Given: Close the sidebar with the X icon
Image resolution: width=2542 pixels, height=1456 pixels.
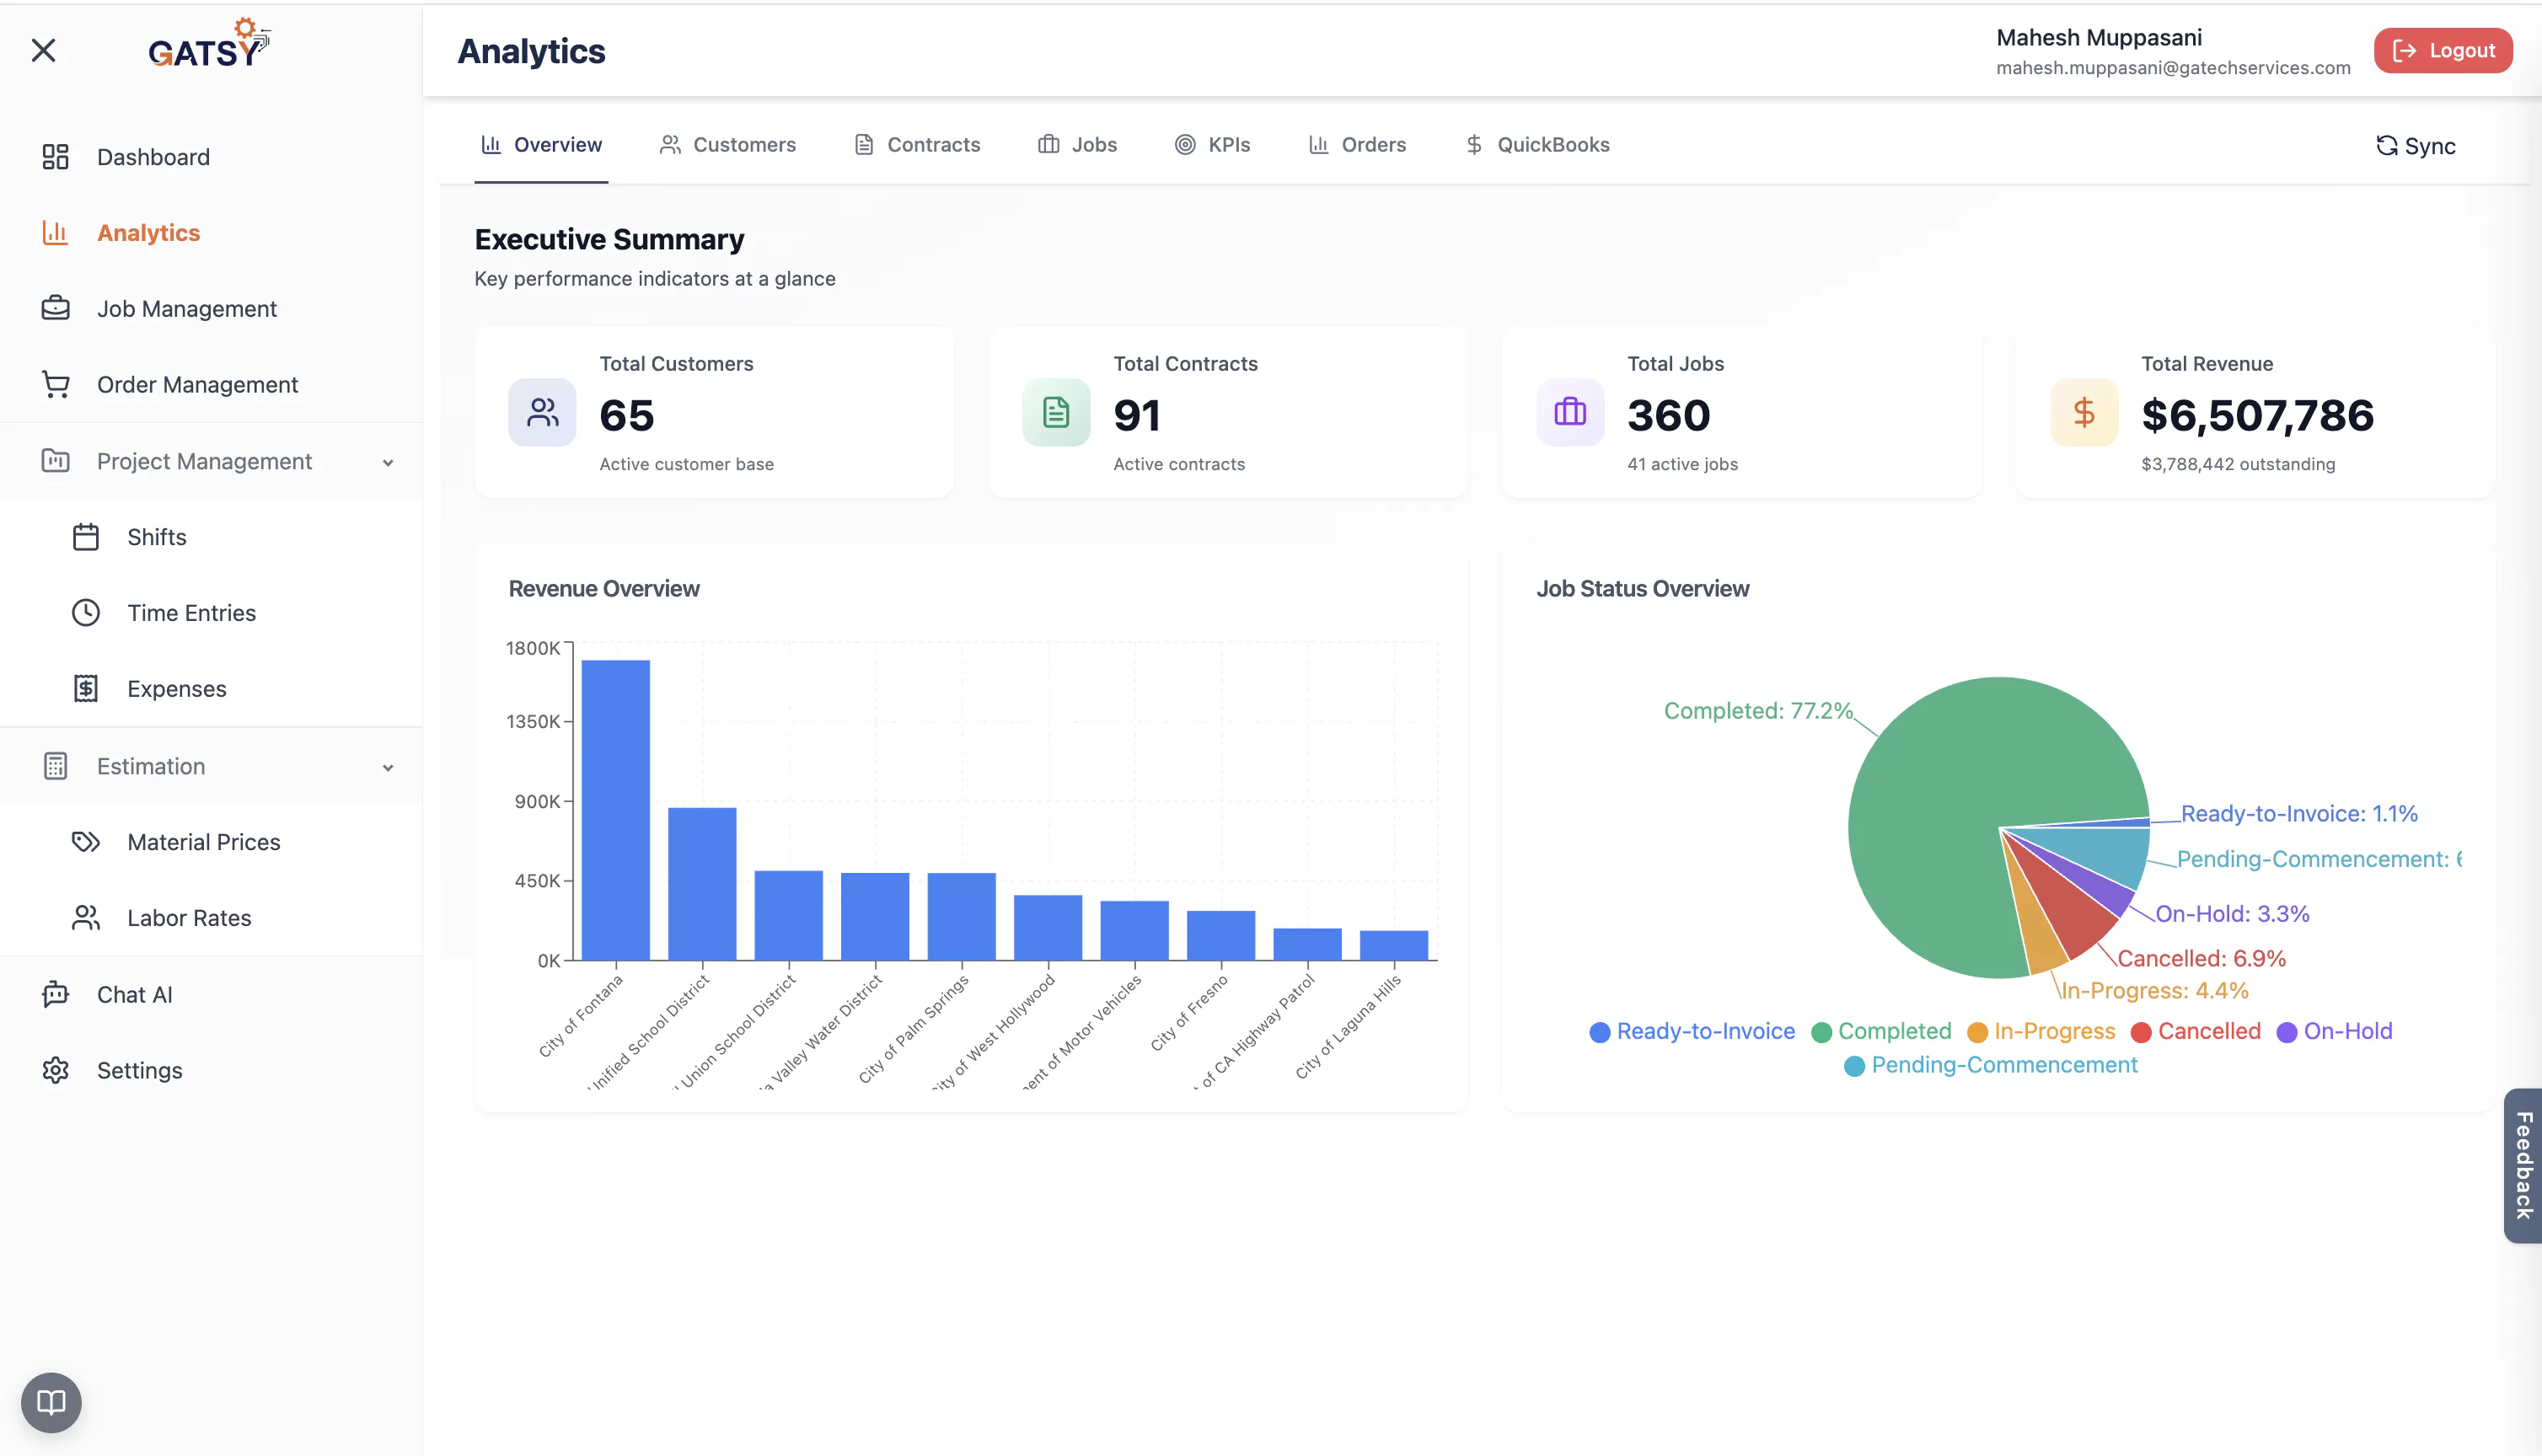Looking at the screenshot, I should click(43, 50).
